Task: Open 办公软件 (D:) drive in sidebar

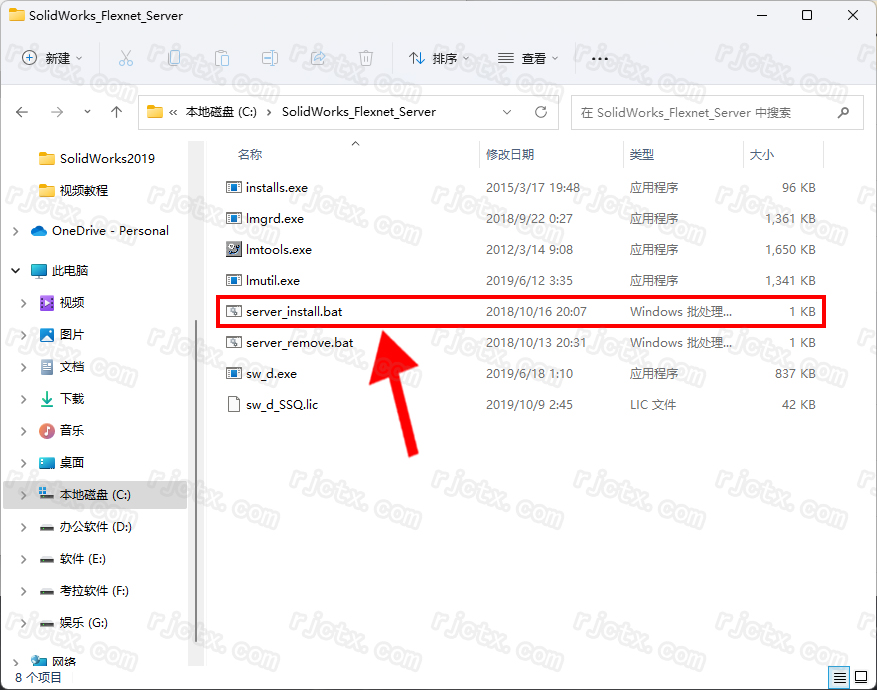Action: coord(95,527)
